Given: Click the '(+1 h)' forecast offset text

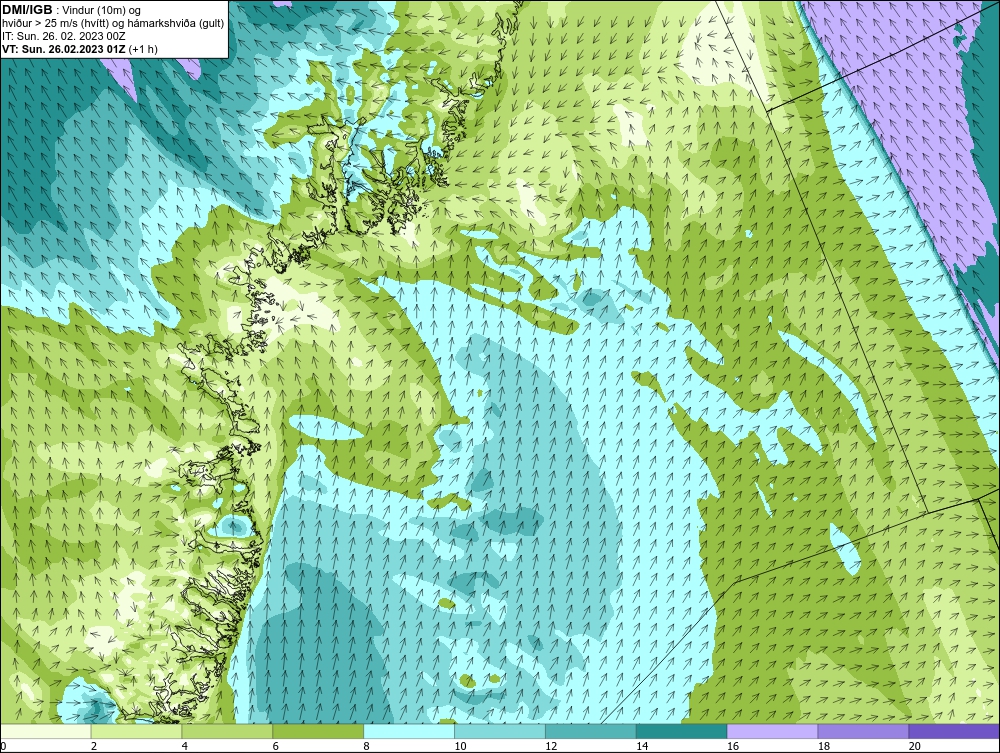Looking at the screenshot, I should 143,49.
